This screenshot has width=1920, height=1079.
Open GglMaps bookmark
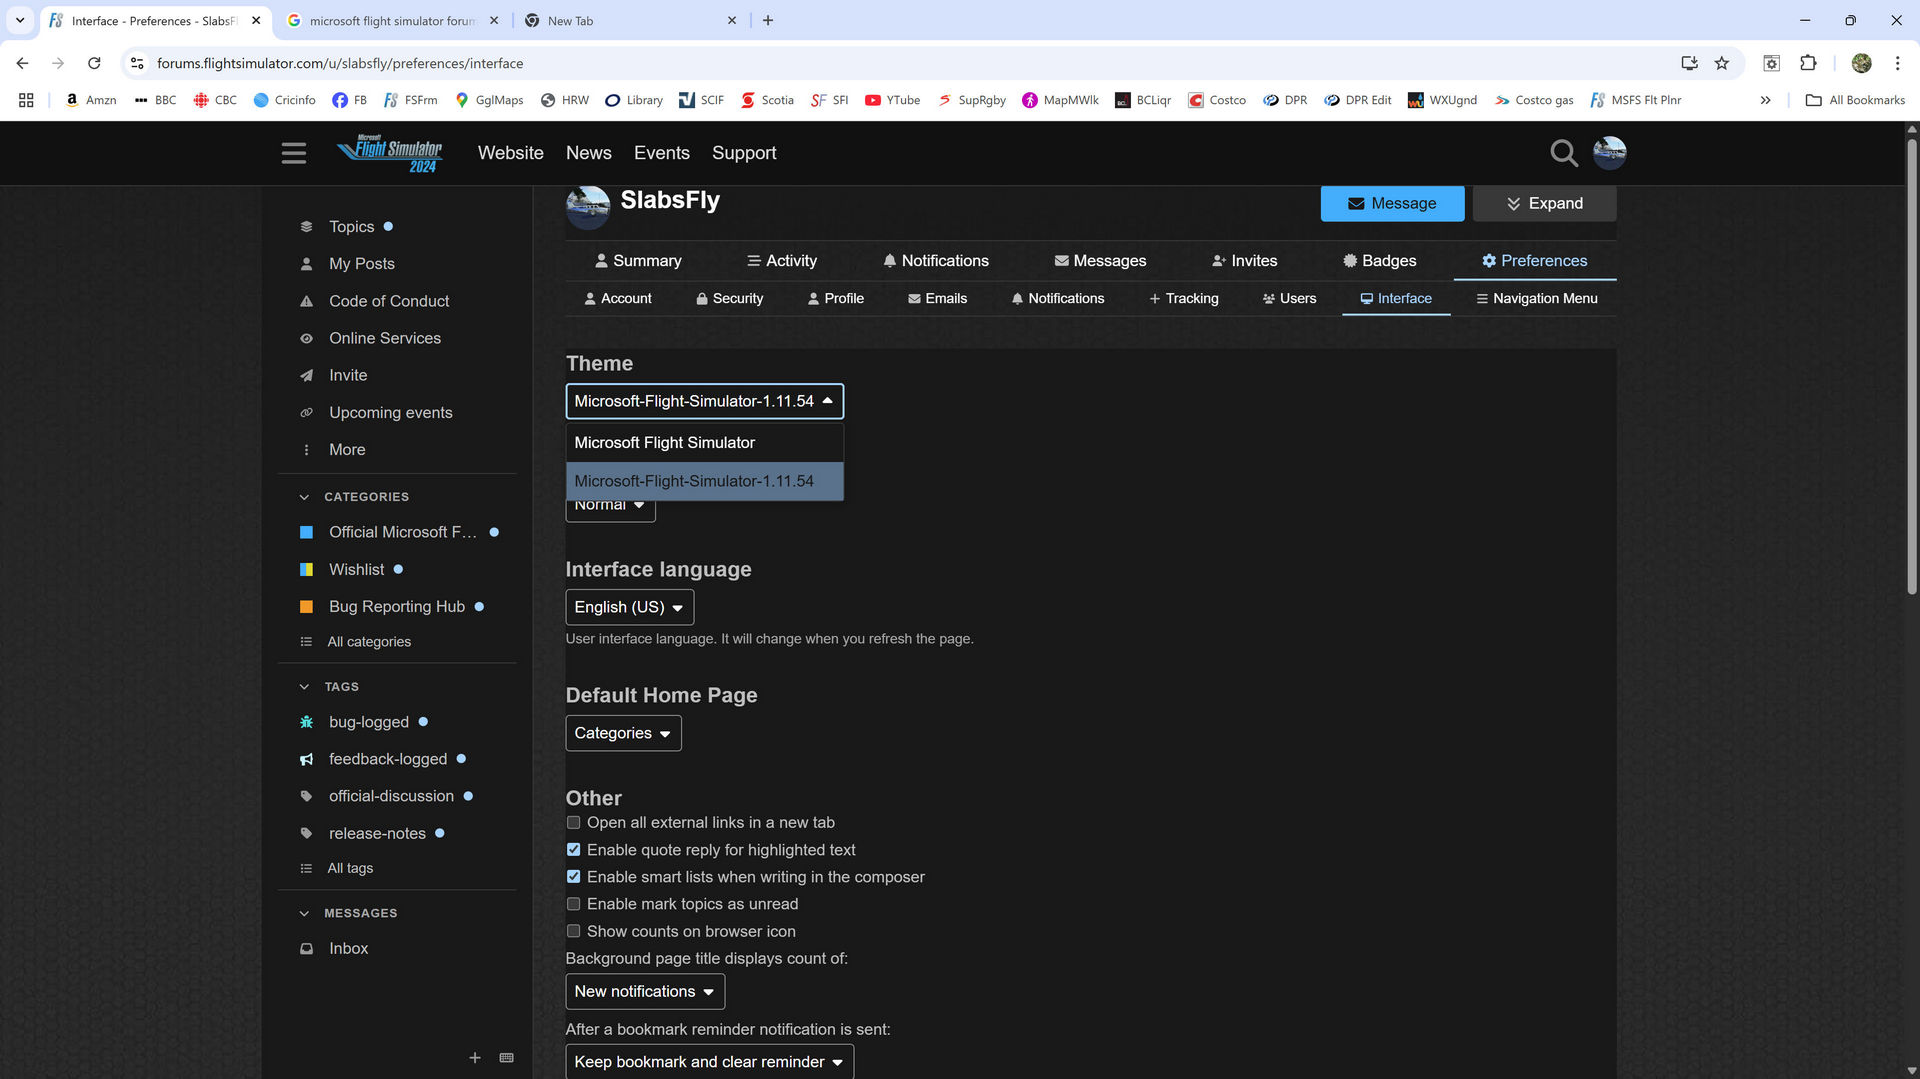[x=489, y=100]
